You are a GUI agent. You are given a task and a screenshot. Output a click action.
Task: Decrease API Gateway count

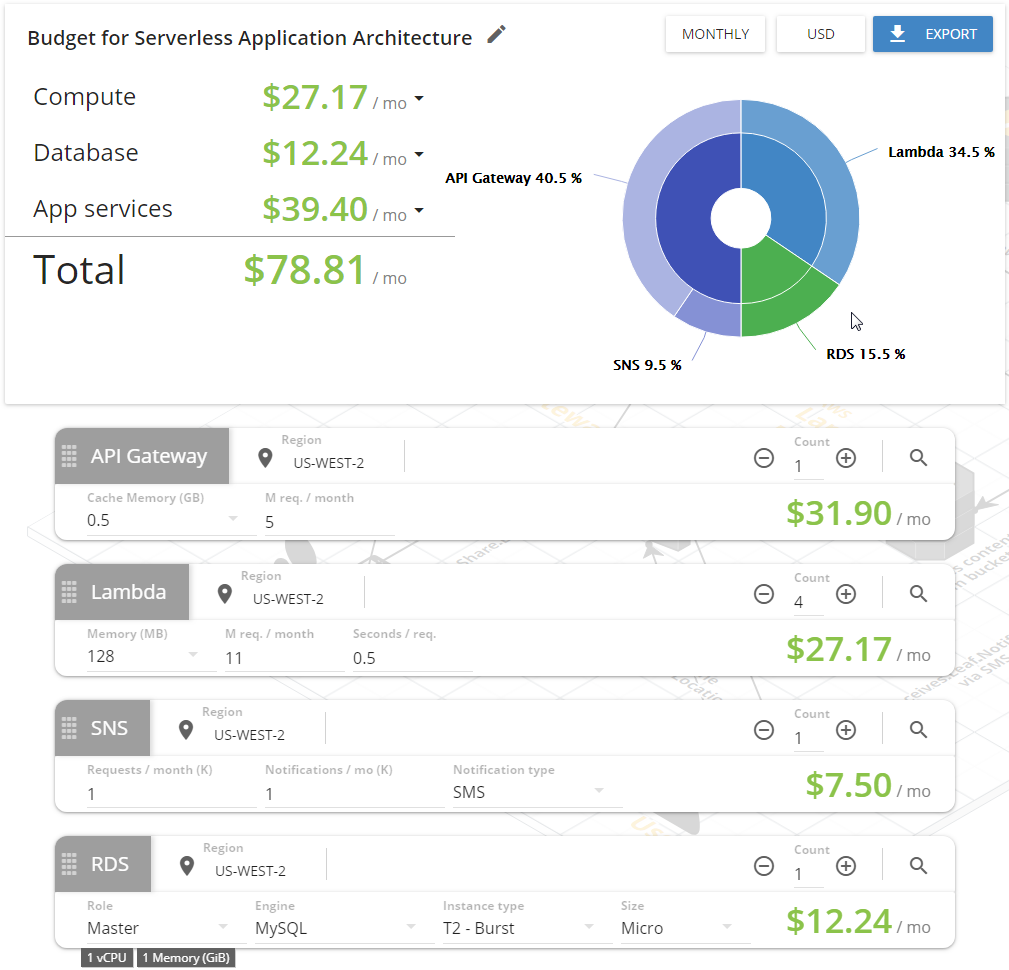point(764,458)
